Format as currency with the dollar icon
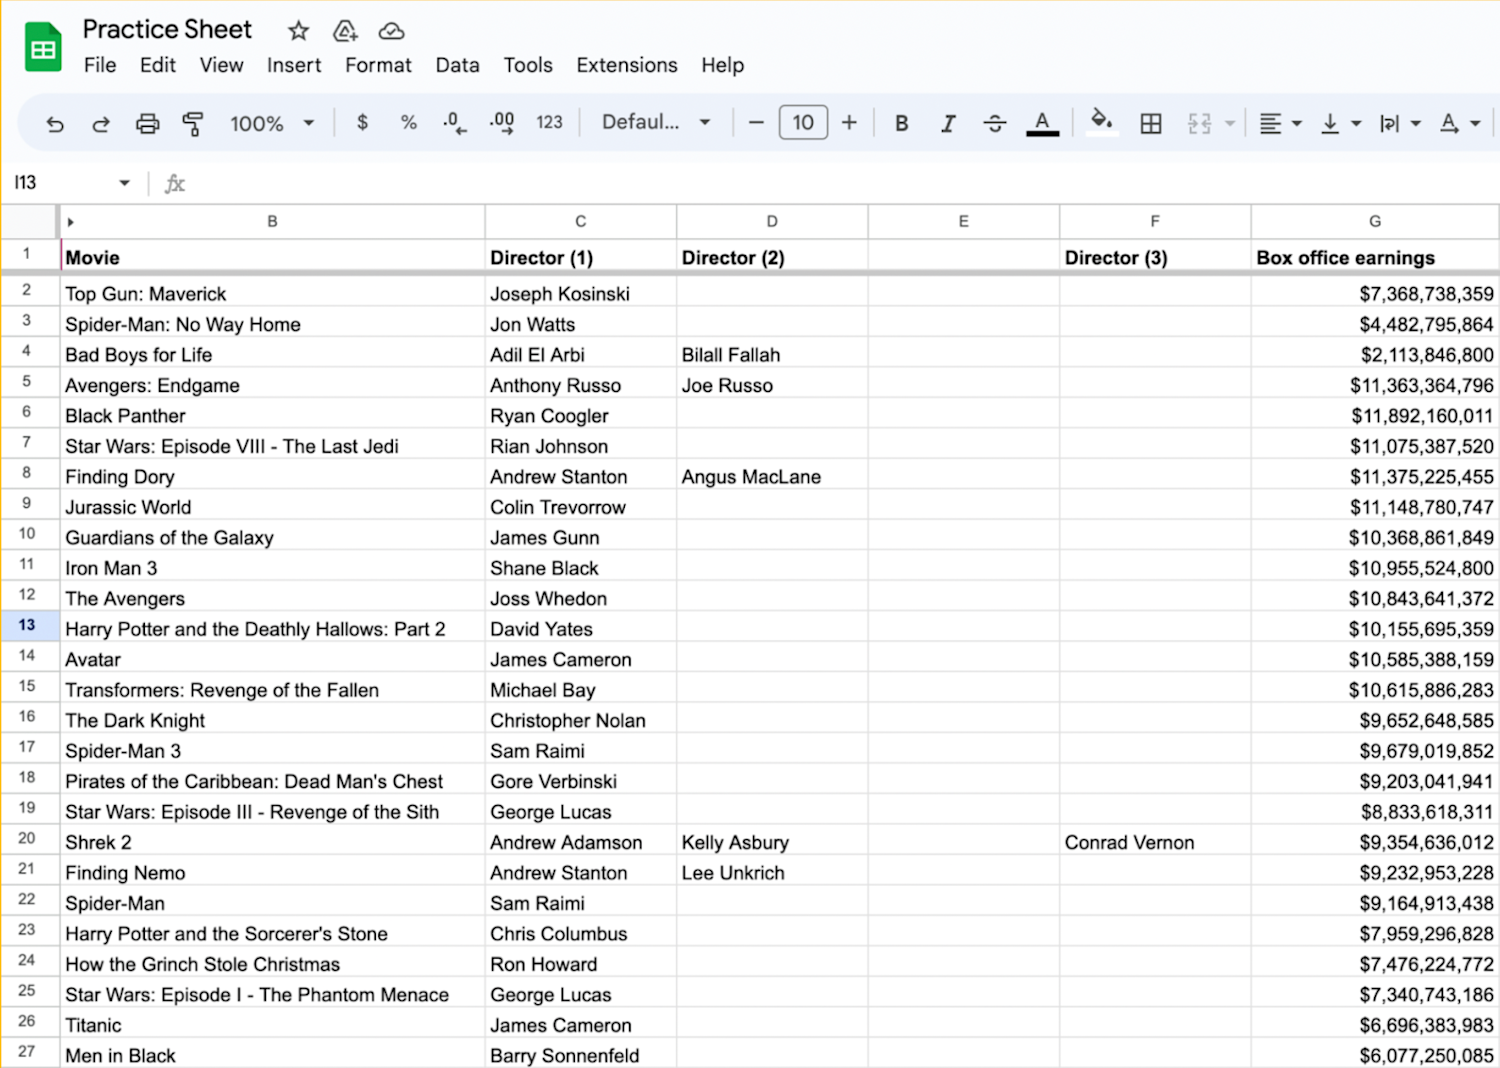1500x1068 pixels. coord(362,123)
